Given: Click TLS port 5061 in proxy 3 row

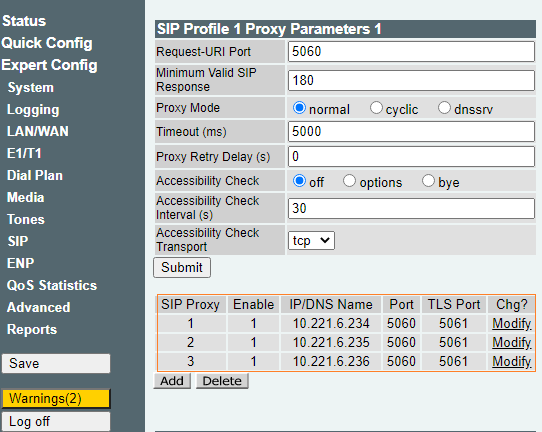Looking at the screenshot, I should click(454, 361).
